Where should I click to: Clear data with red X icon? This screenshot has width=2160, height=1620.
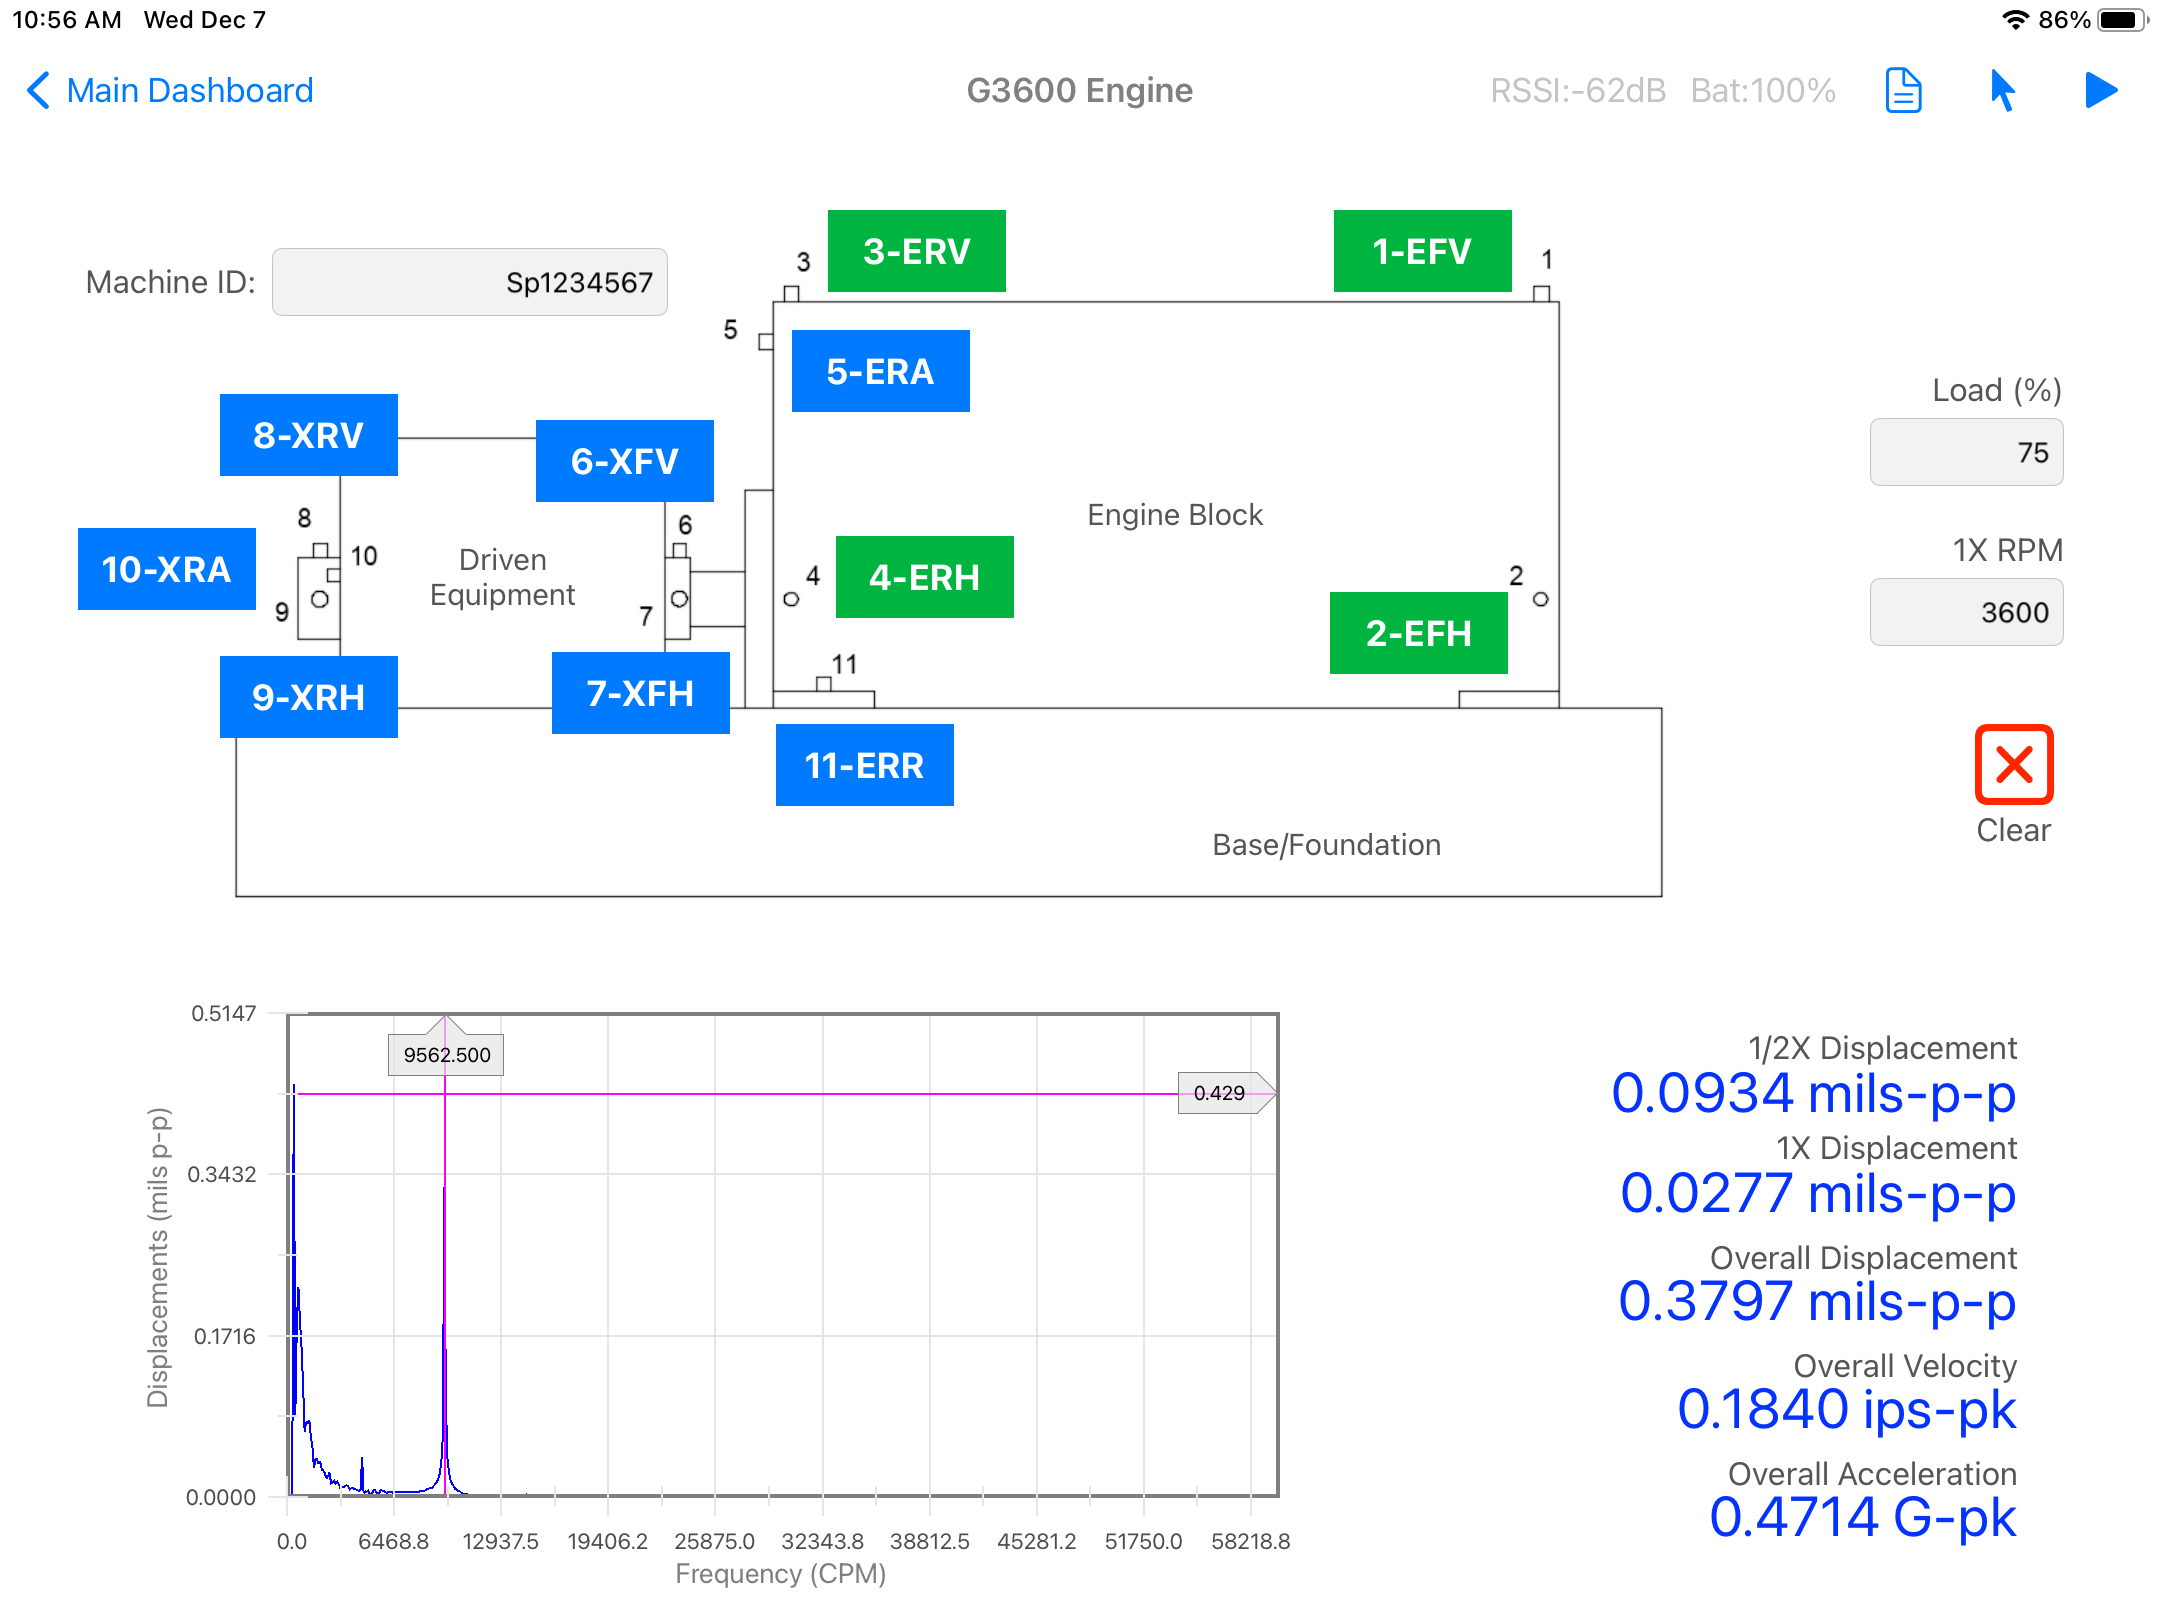pos(2014,765)
